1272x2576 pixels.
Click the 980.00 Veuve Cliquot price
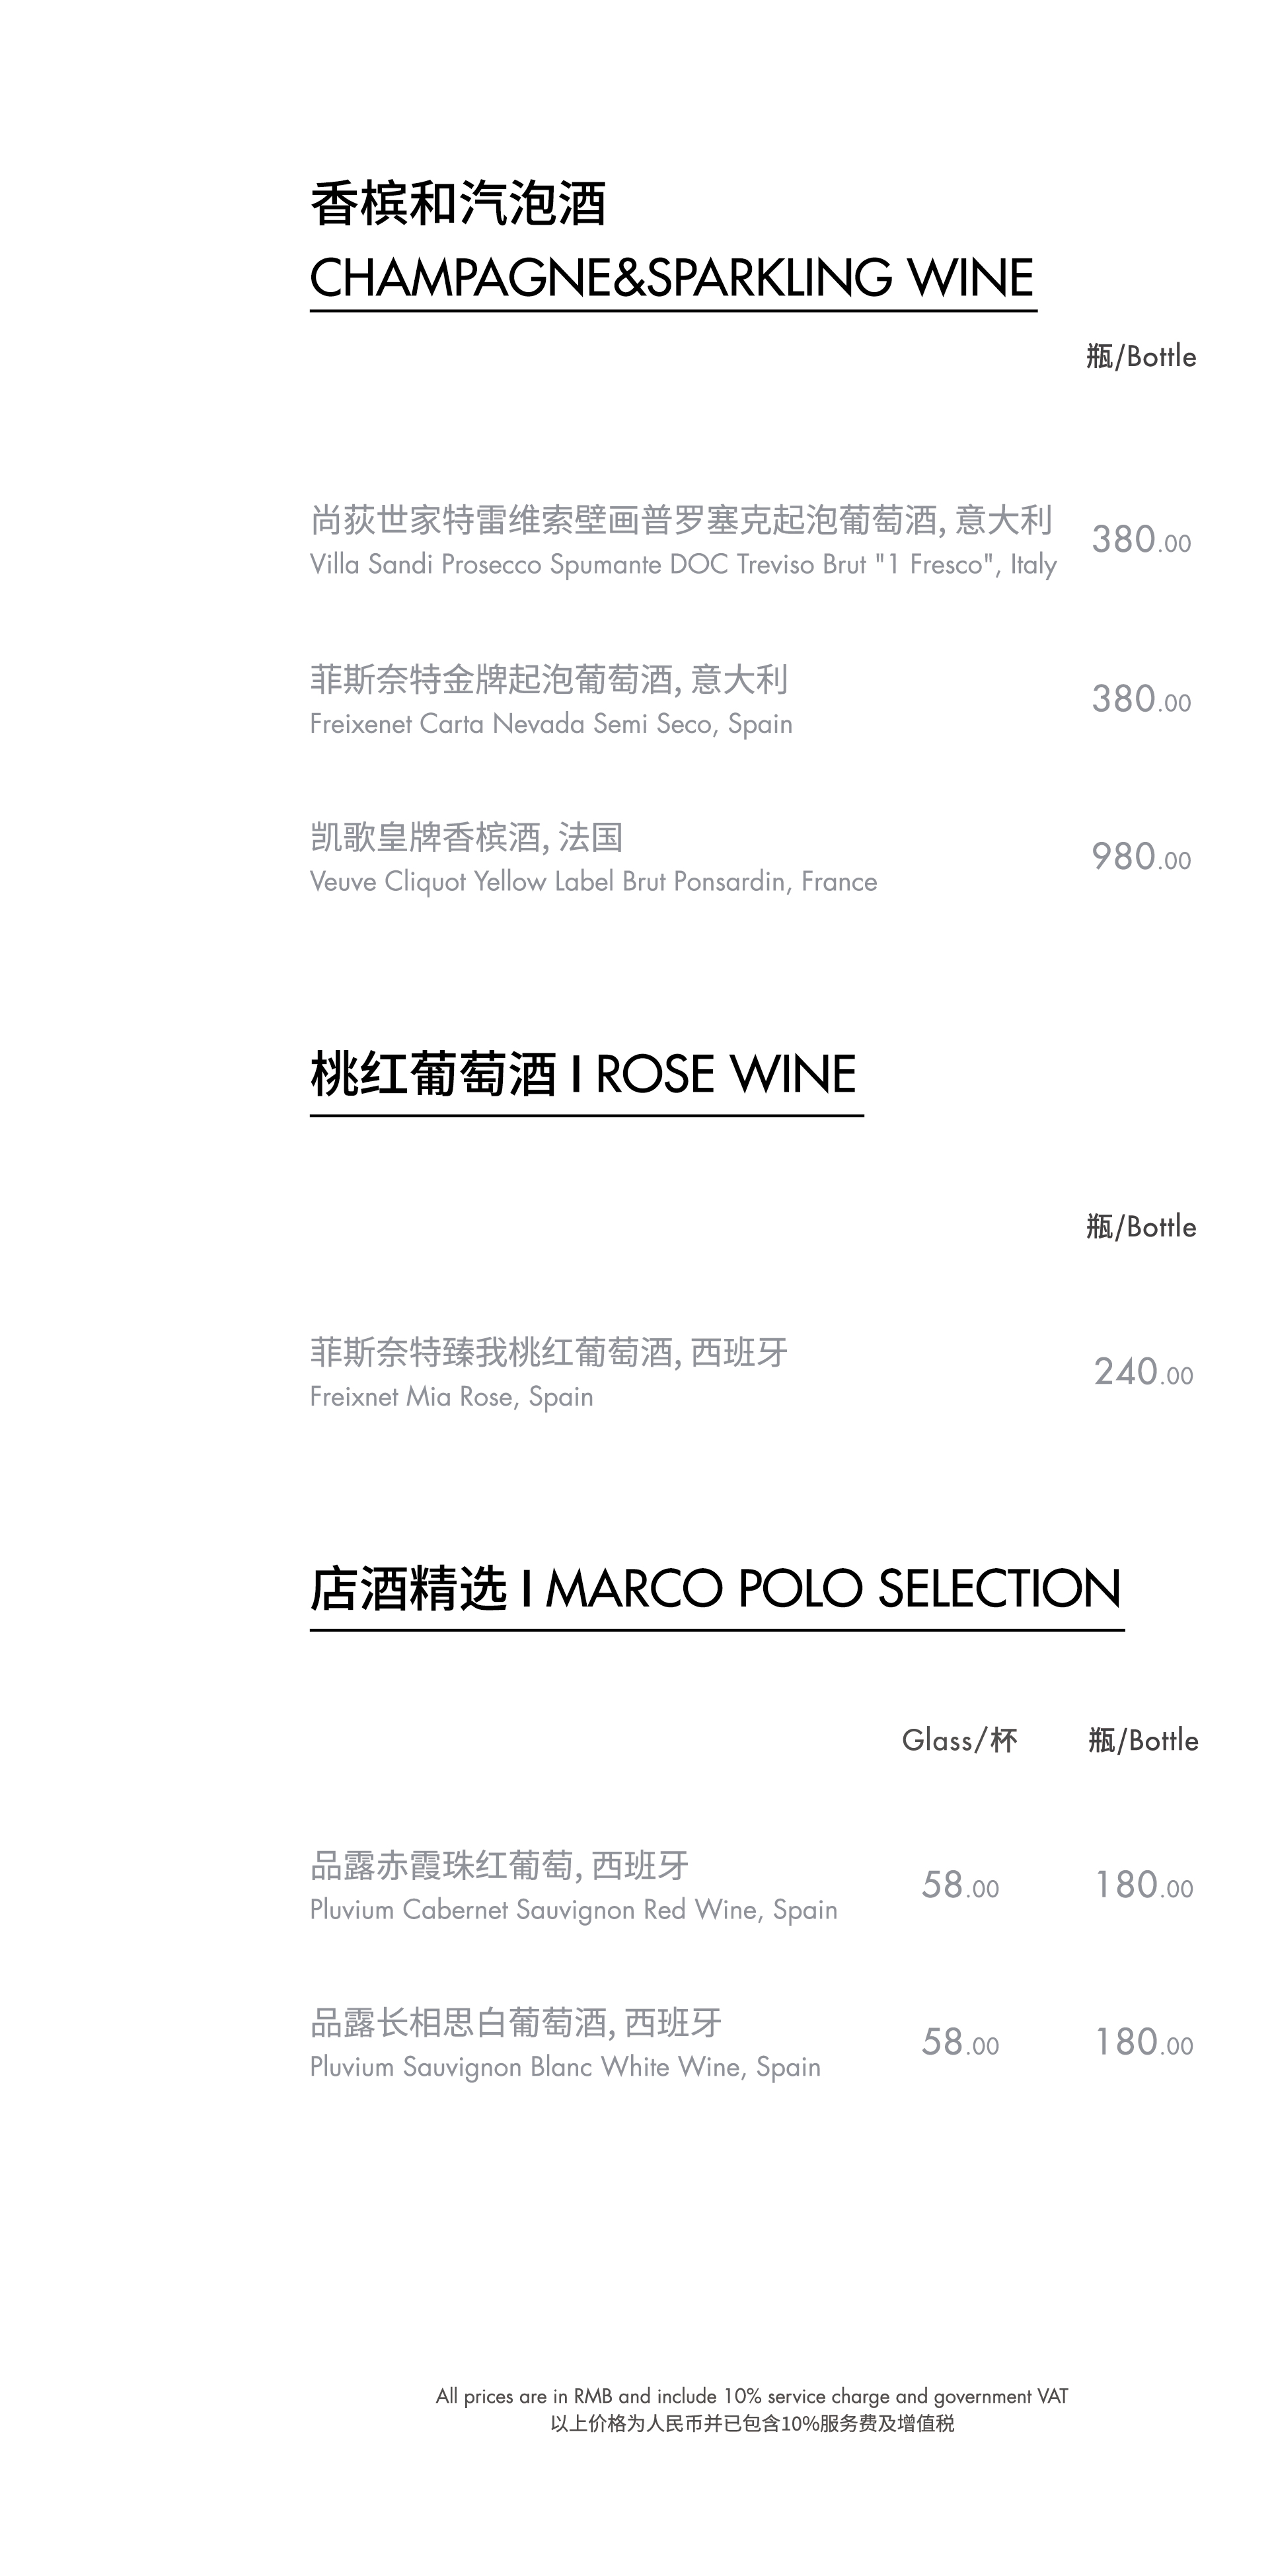point(1141,857)
